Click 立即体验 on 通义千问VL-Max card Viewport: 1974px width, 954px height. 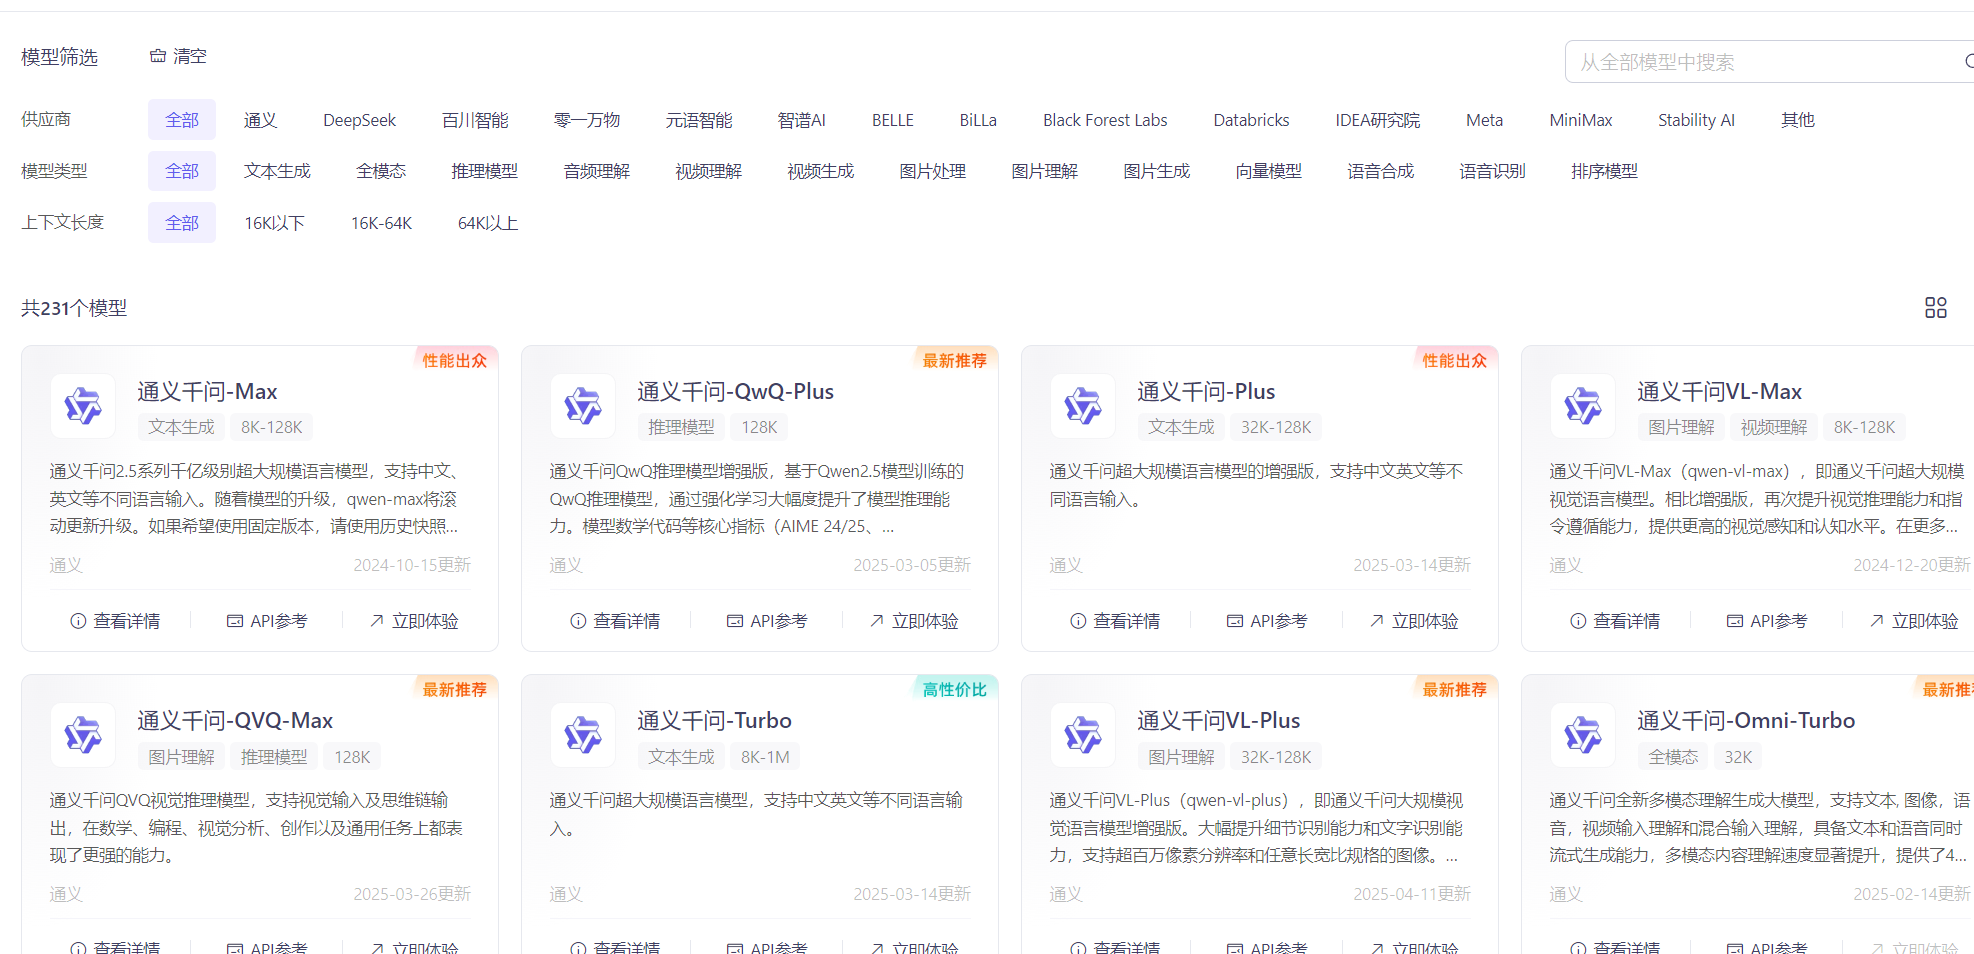[x=1914, y=621]
